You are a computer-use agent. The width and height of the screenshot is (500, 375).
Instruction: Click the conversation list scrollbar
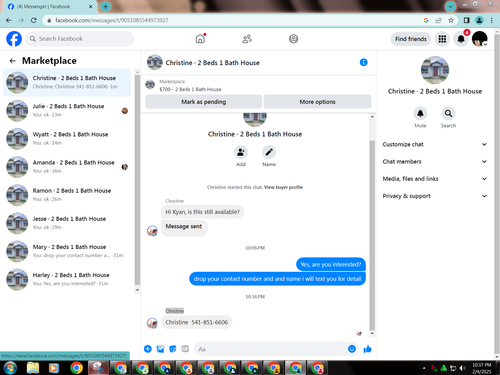pos(137,180)
